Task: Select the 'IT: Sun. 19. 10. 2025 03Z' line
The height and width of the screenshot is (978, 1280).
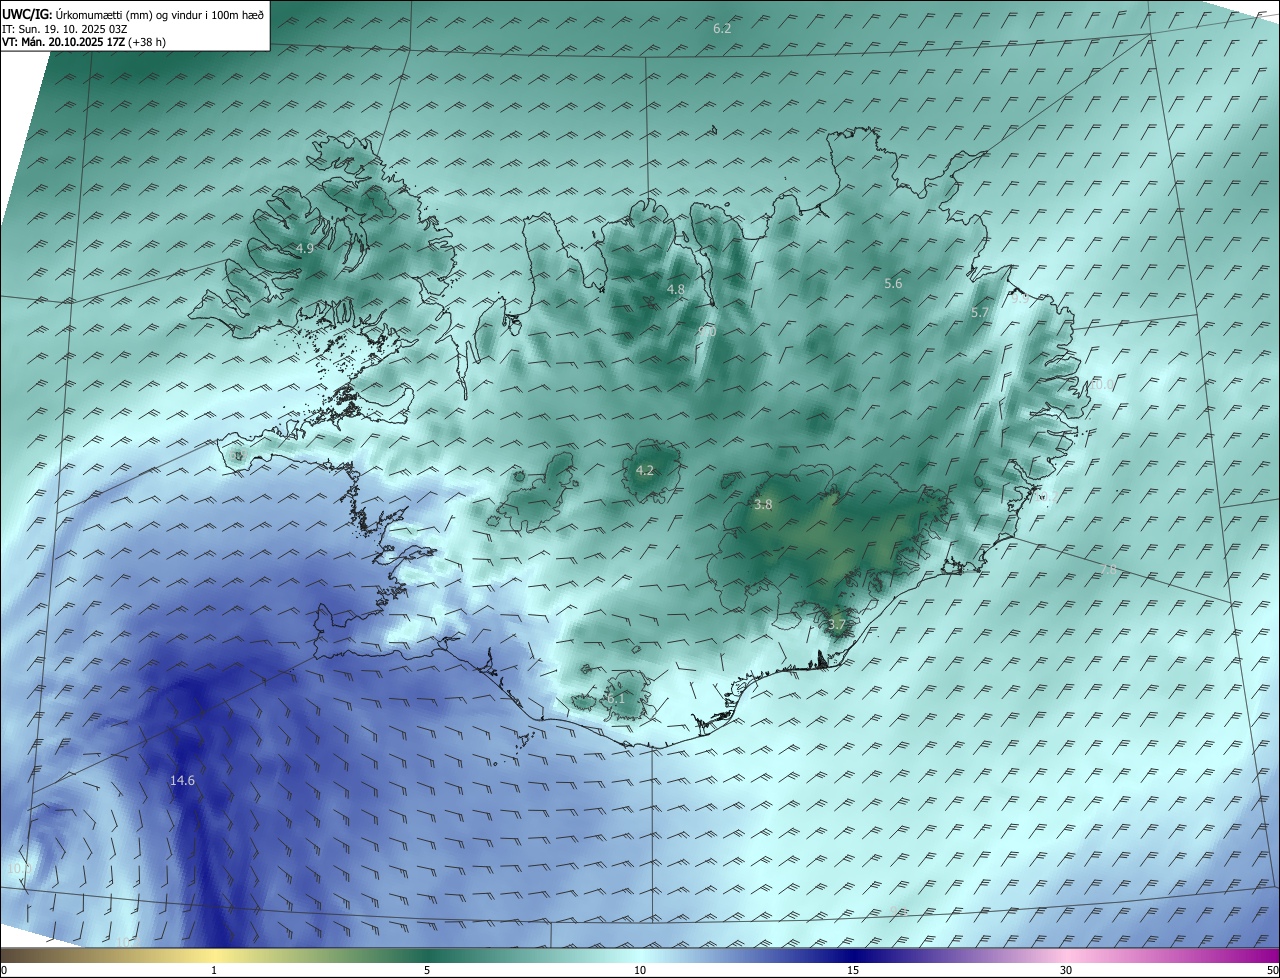Action: tap(64, 28)
